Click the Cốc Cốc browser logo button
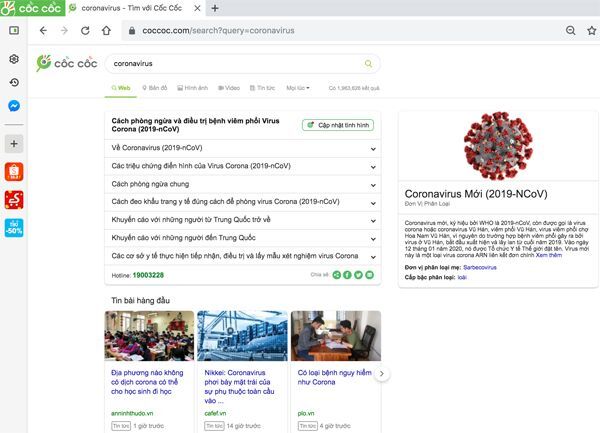 point(32,8)
